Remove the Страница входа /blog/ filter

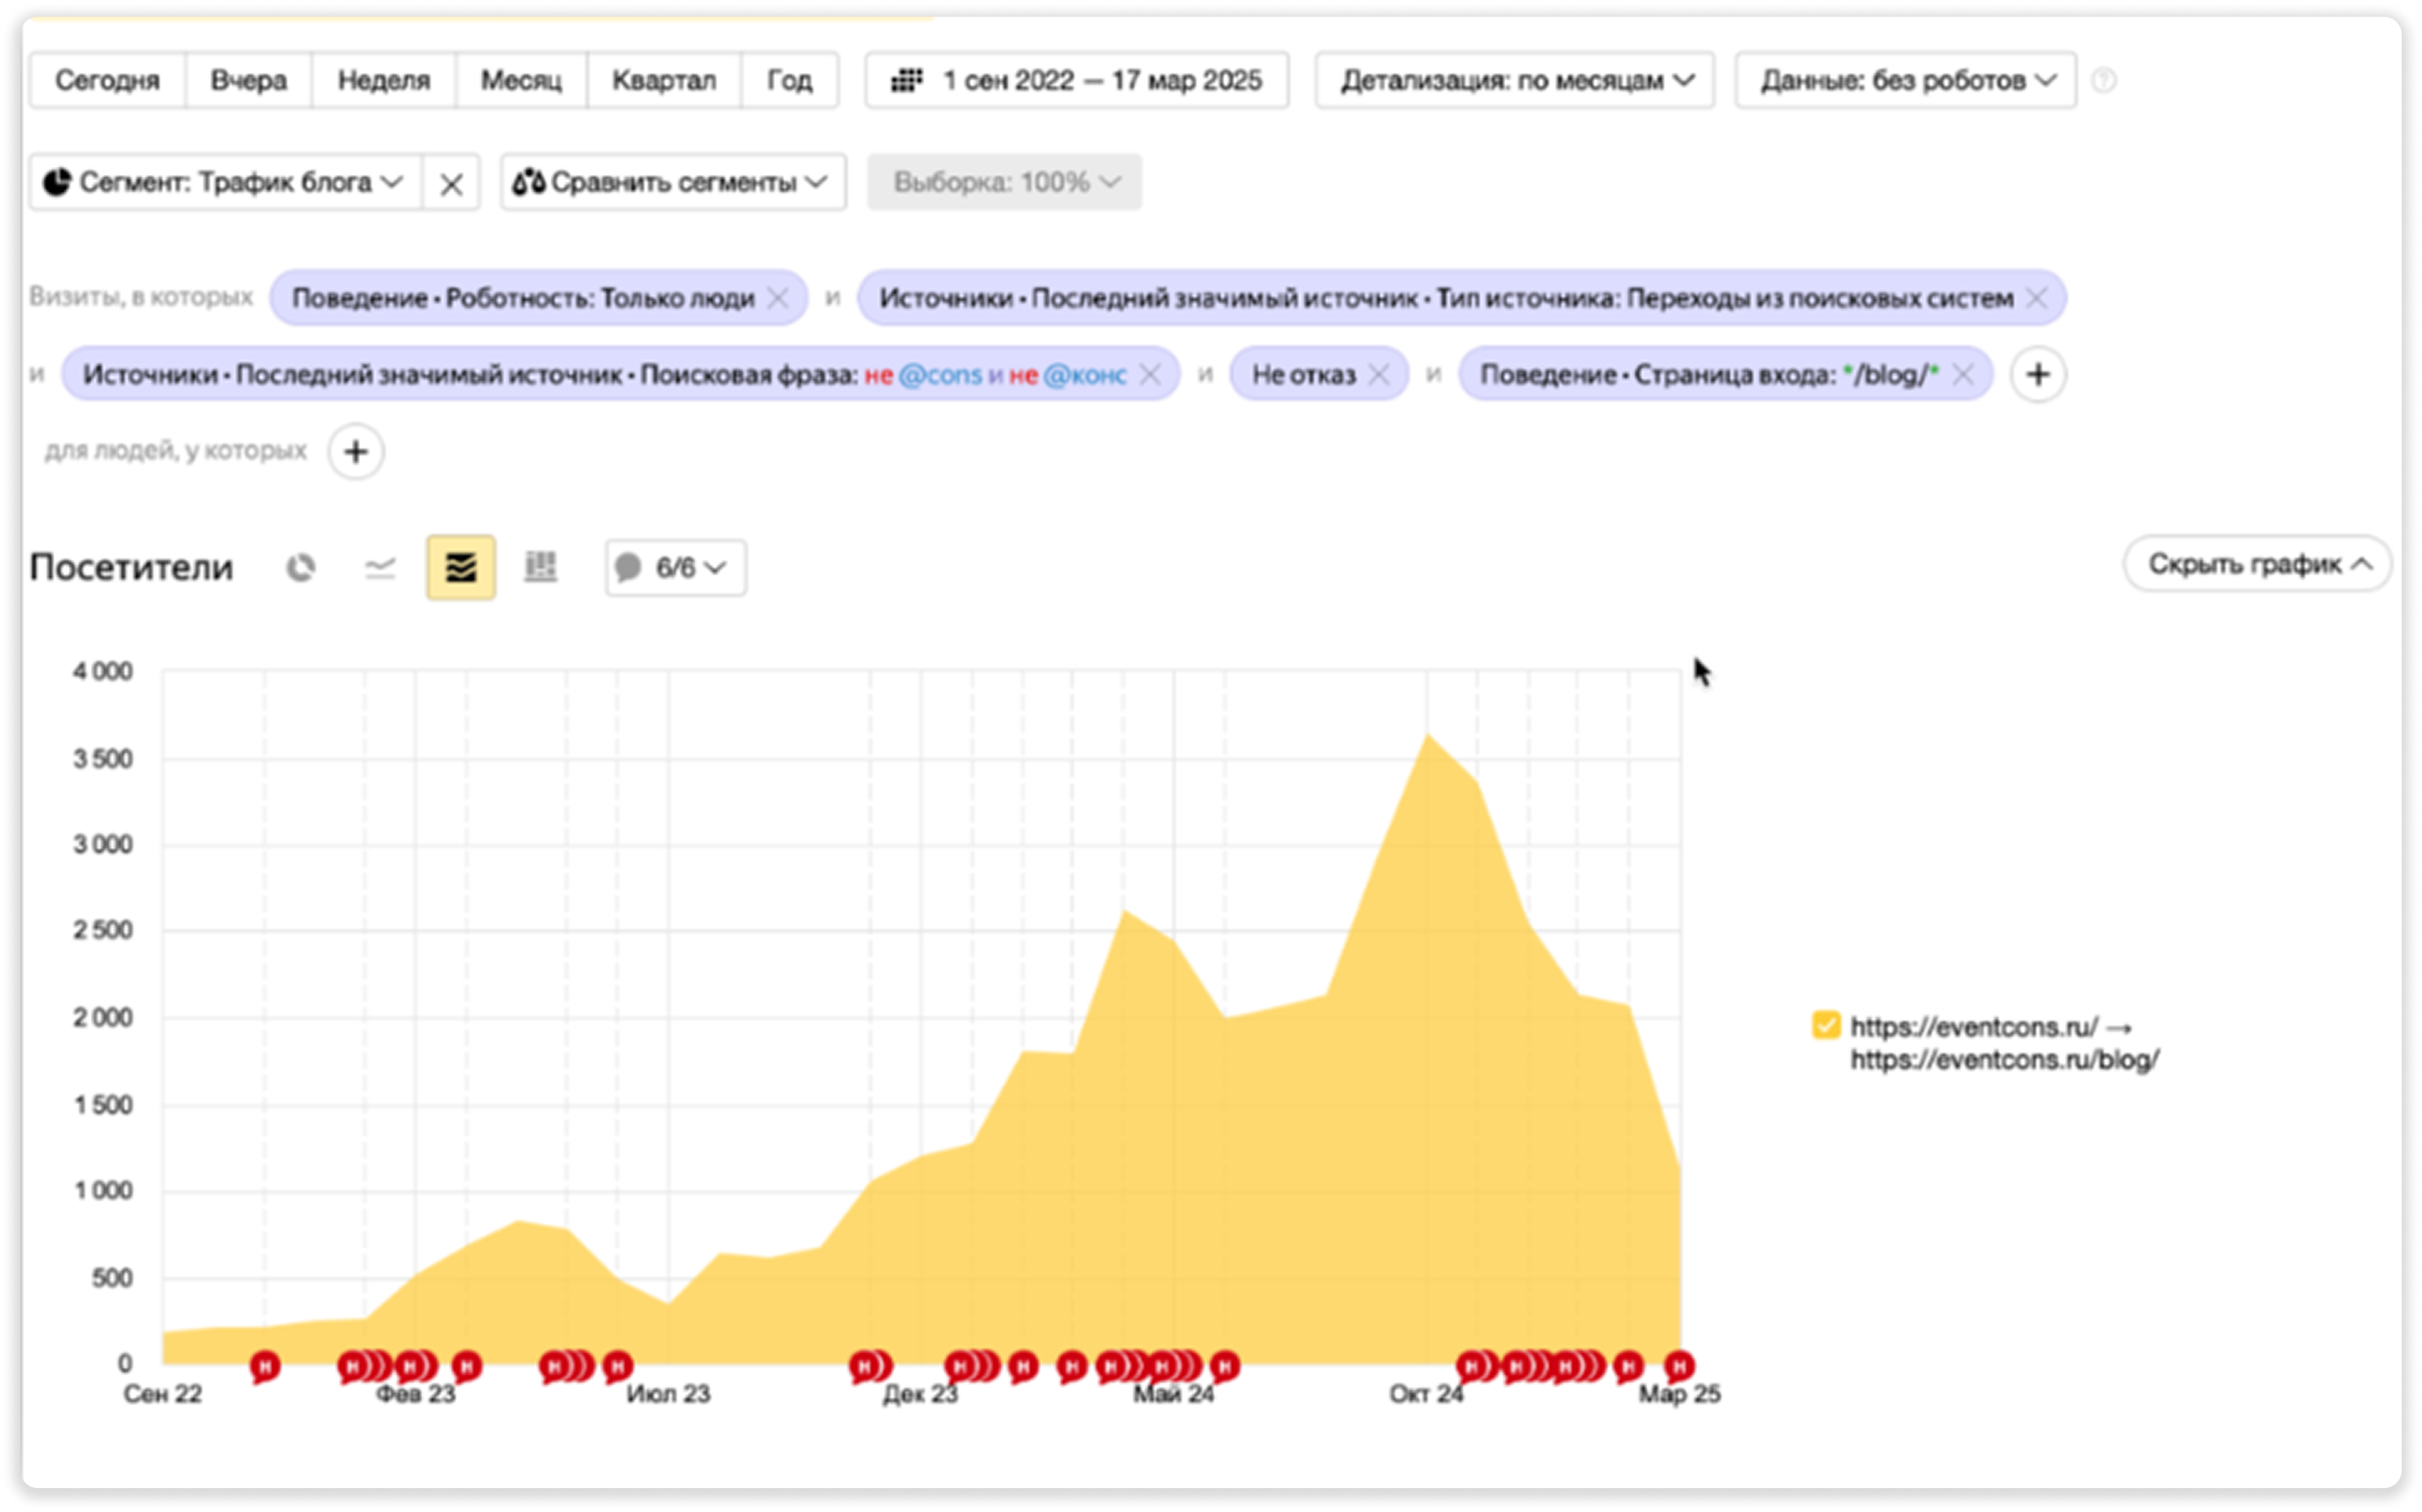tap(1963, 375)
